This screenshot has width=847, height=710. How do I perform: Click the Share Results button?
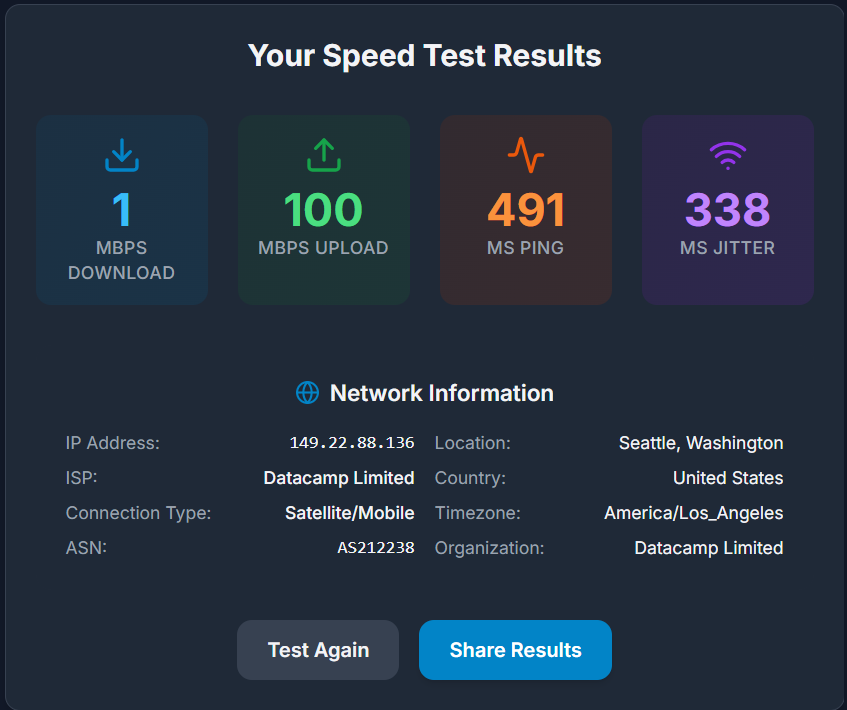515,650
